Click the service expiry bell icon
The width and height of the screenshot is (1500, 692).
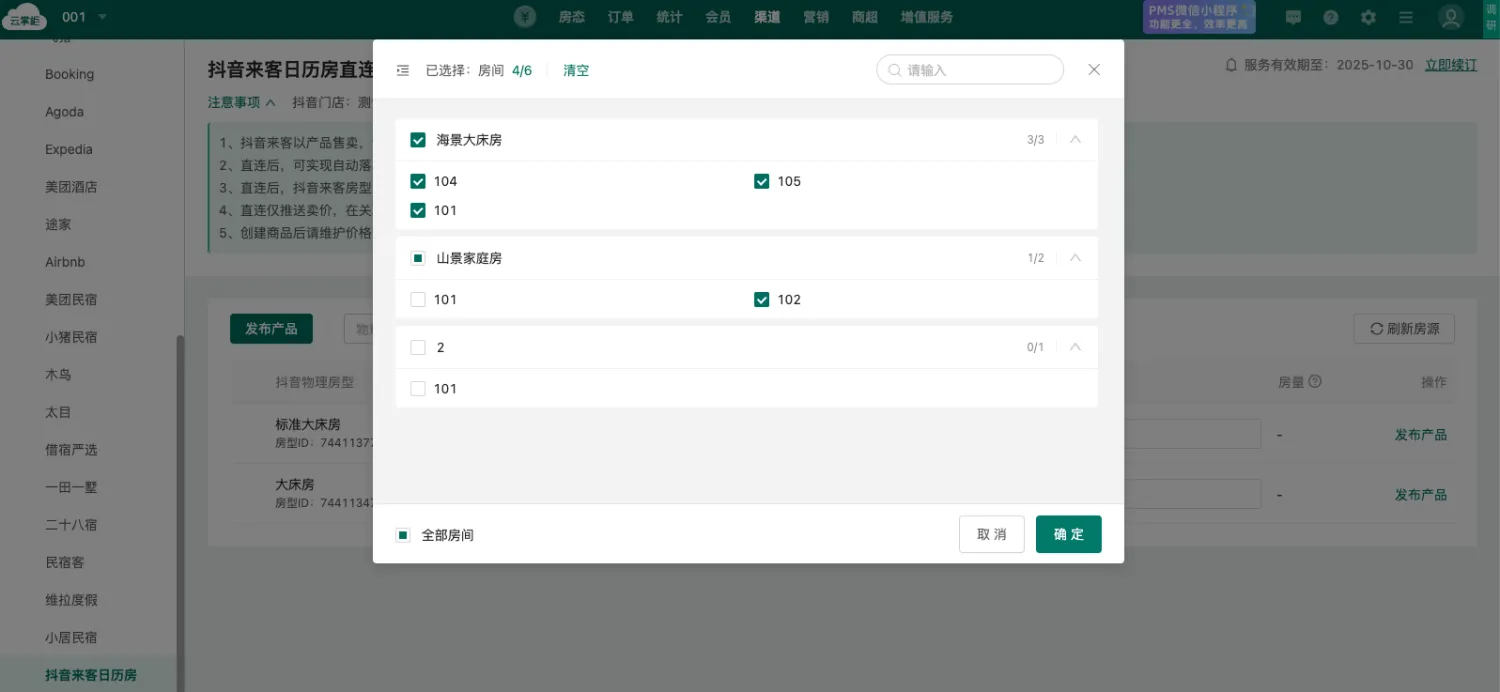[1232, 65]
